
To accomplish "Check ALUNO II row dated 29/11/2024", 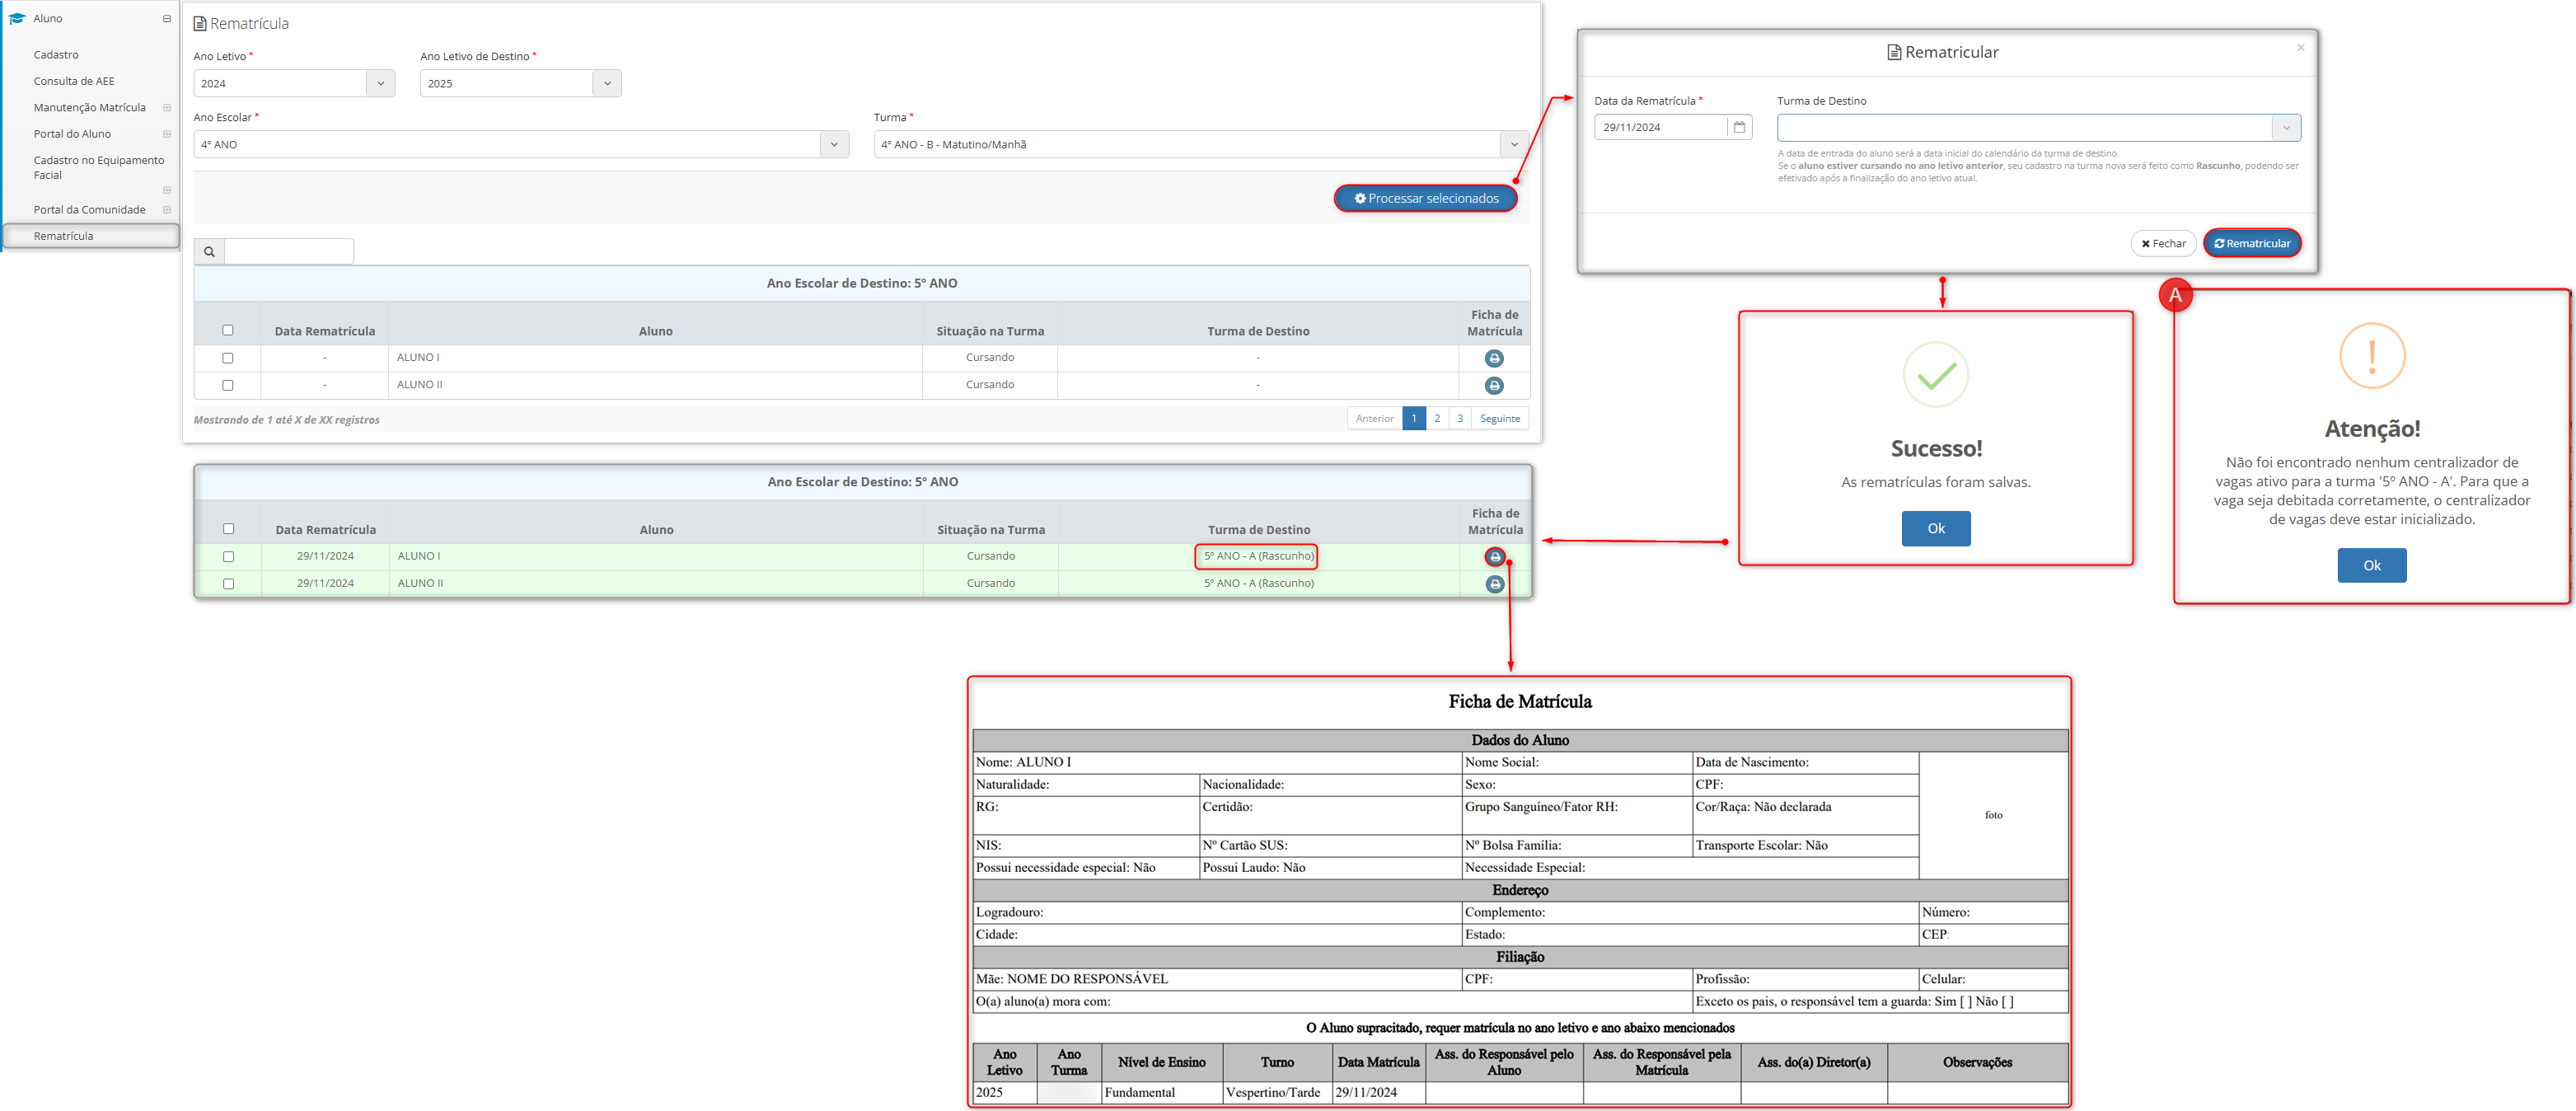I will click(x=229, y=584).
